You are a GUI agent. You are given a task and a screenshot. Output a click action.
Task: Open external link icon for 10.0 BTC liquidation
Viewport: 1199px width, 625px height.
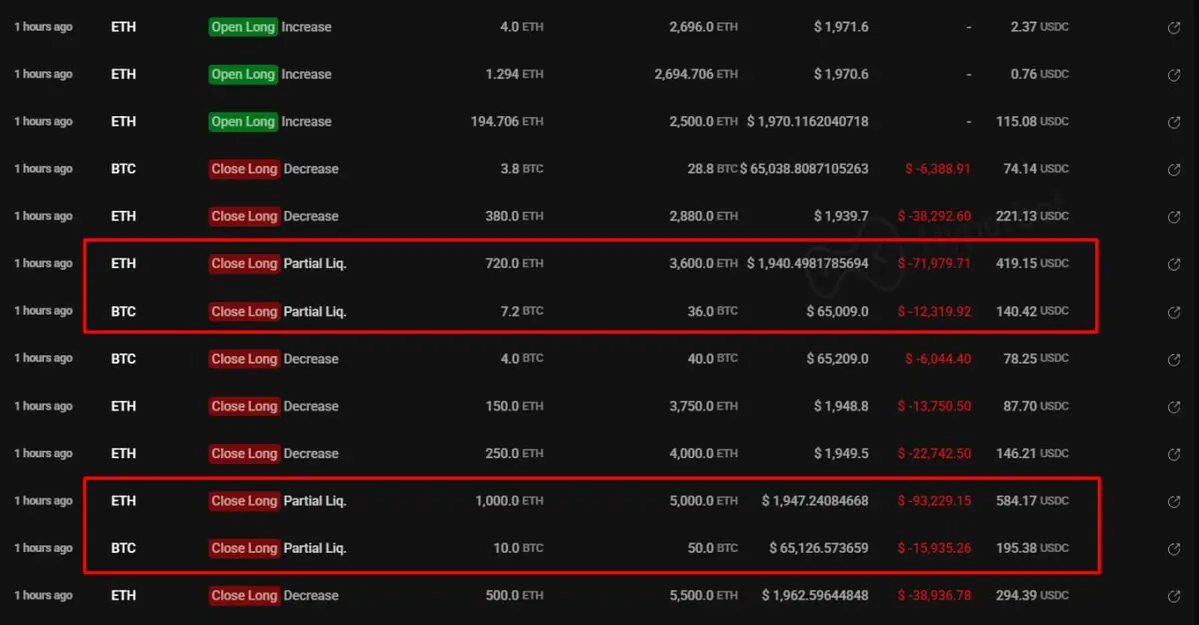1174,549
